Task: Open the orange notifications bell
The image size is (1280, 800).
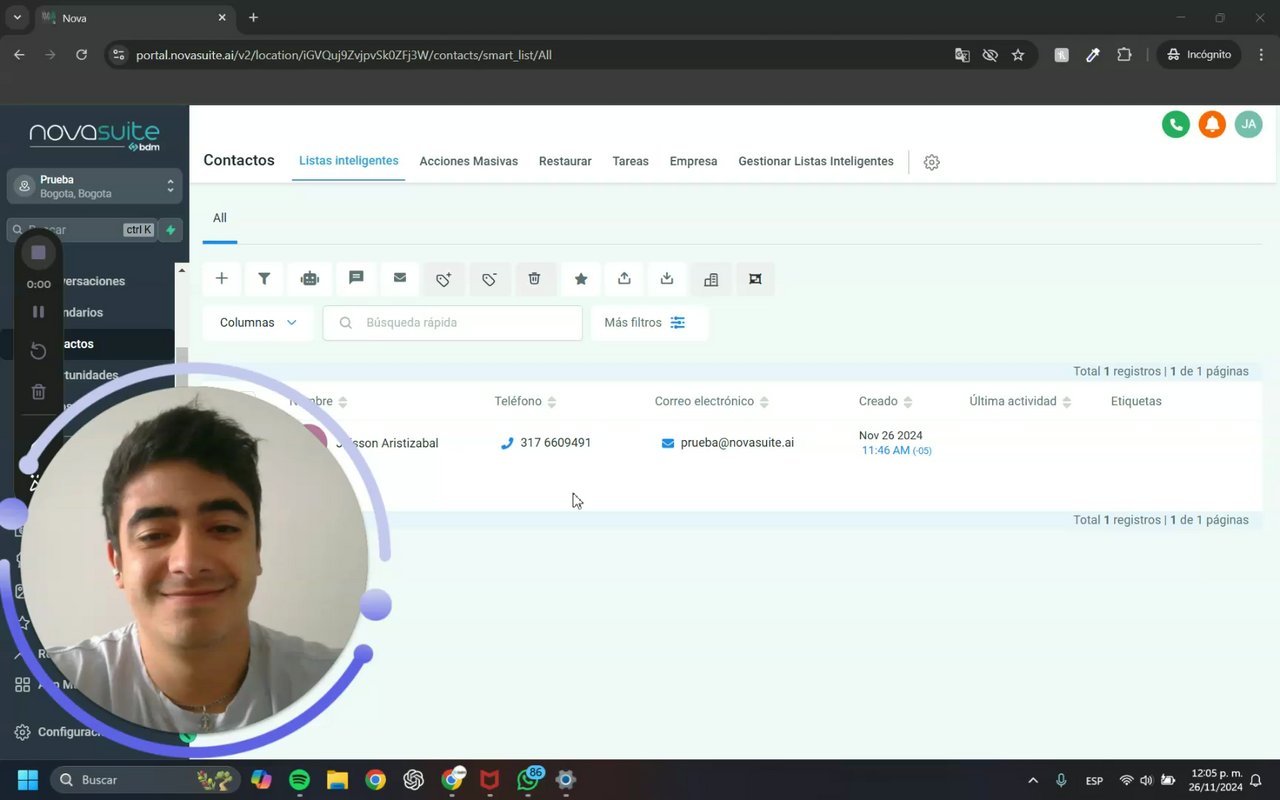Action: point(1212,124)
